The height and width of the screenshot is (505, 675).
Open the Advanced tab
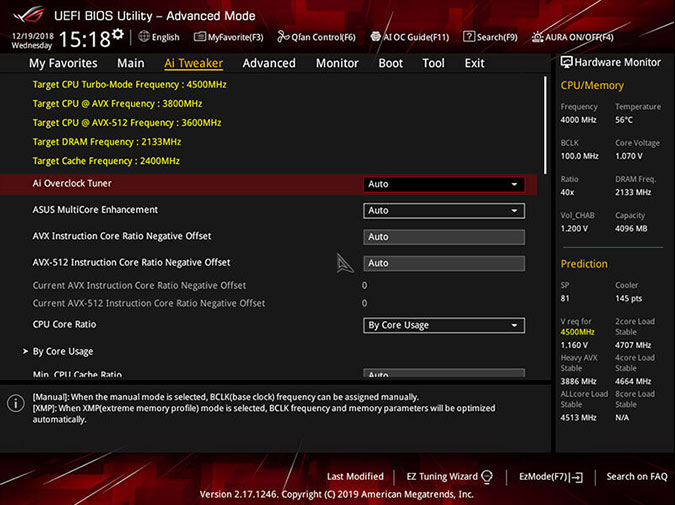pyautogui.click(x=269, y=63)
